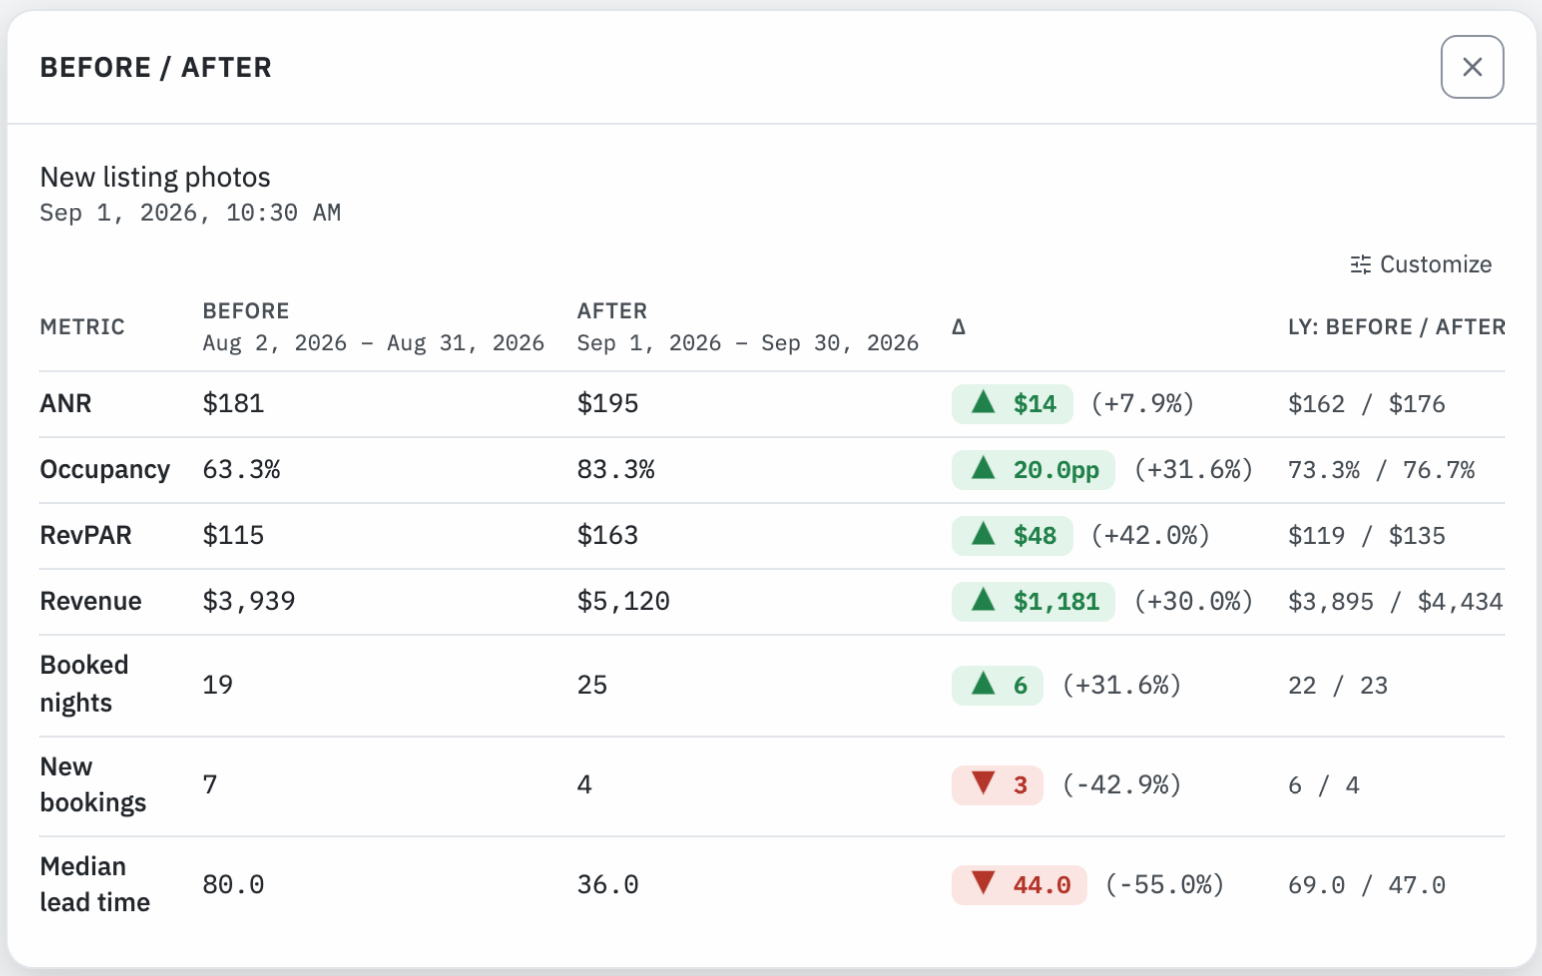Click the RevPAR after value $163

[x=608, y=535]
